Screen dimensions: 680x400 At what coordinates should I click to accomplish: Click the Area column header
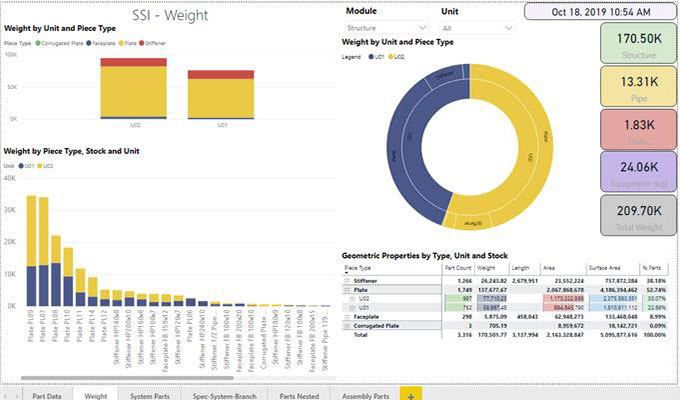tap(549, 268)
